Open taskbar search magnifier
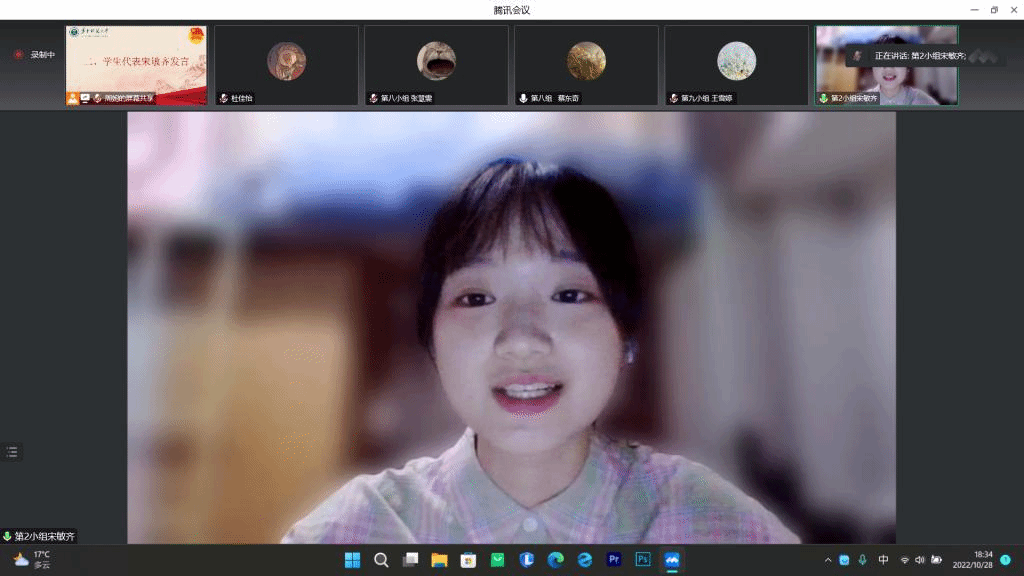1024x576 pixels. click(x=381, y=560)
